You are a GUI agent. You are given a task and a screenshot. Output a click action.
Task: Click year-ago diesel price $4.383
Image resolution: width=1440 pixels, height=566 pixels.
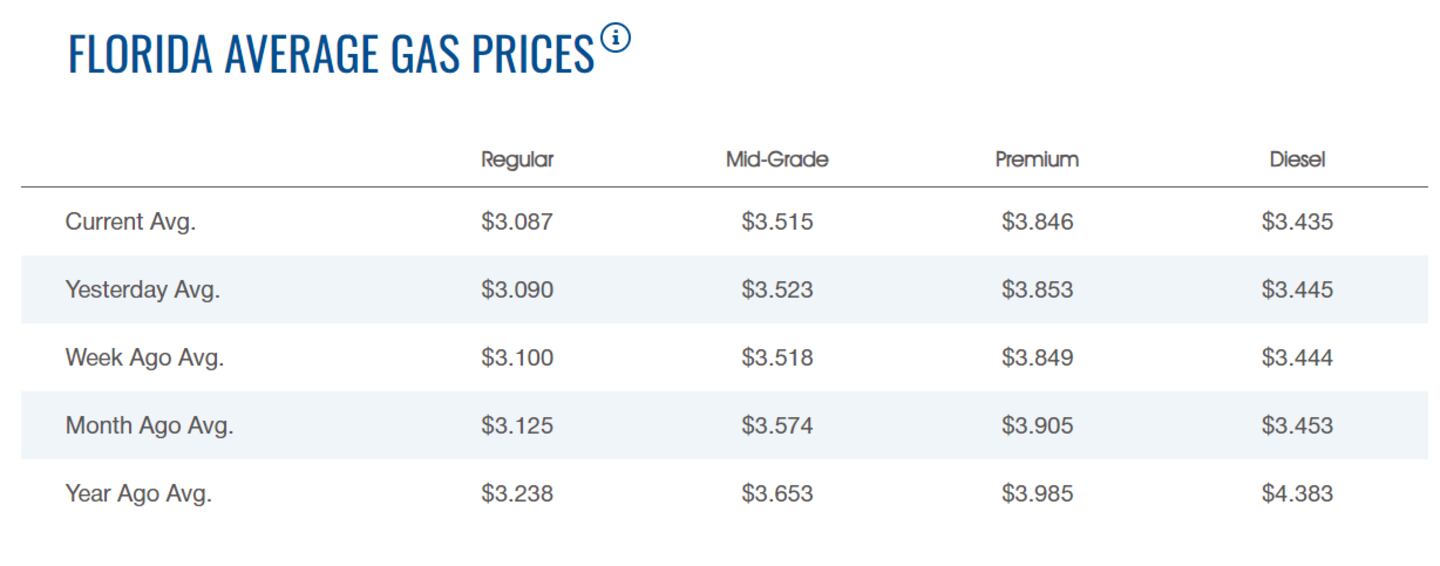click(x=1297, y=494)
